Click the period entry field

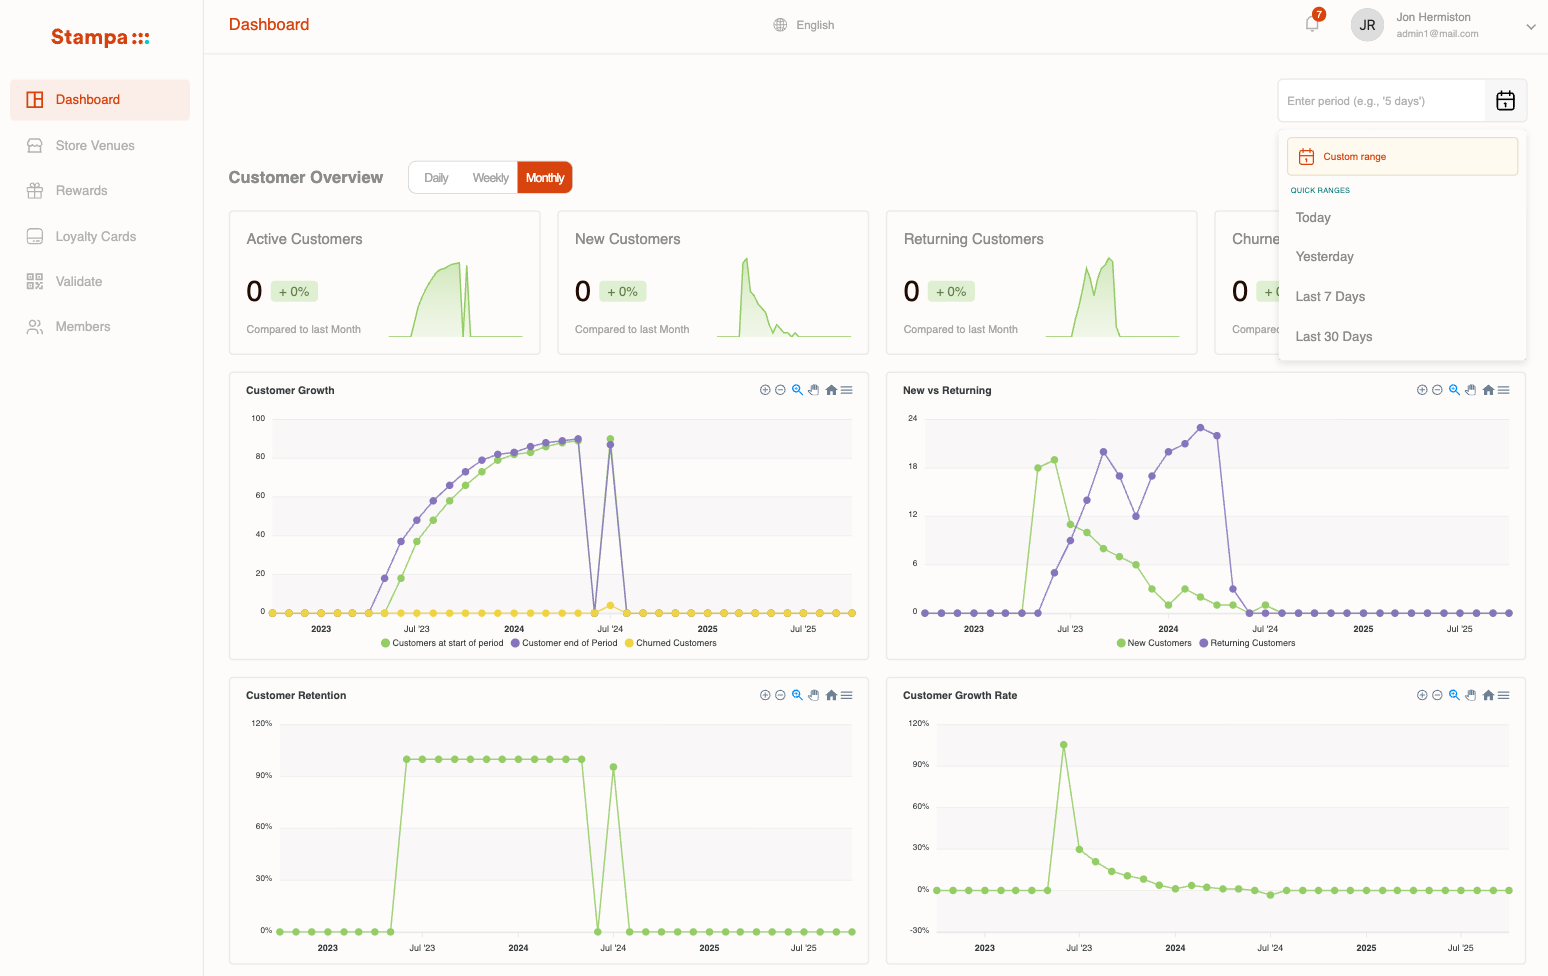[1380, 100]
